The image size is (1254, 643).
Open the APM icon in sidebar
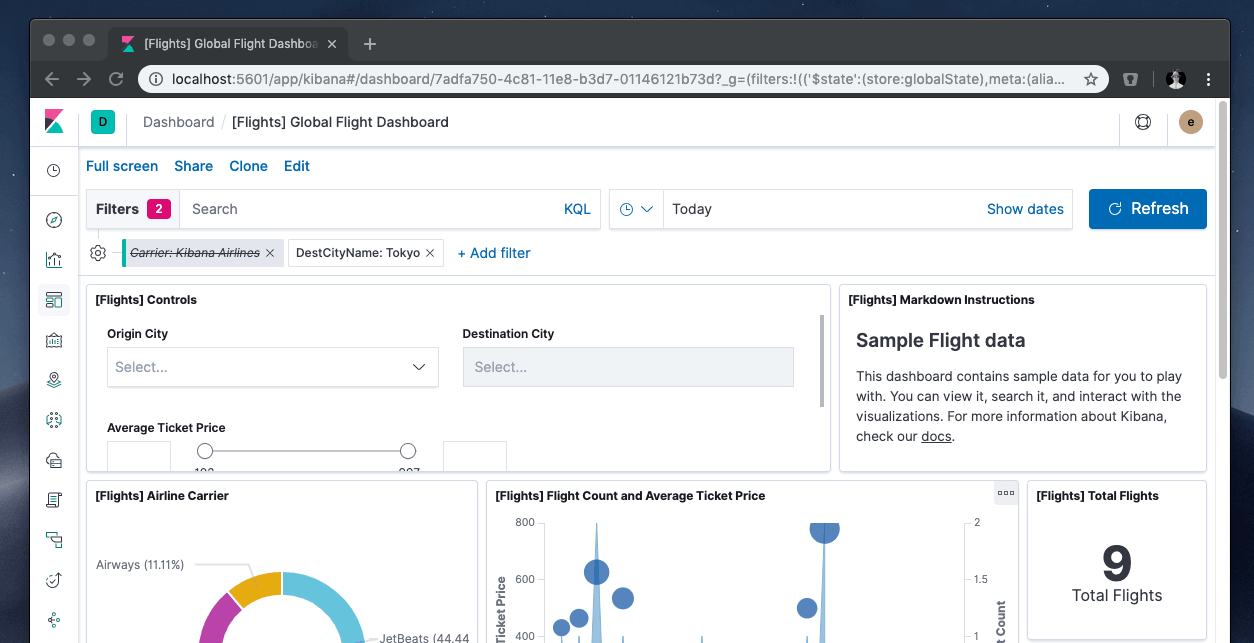(x=54, y=540)
